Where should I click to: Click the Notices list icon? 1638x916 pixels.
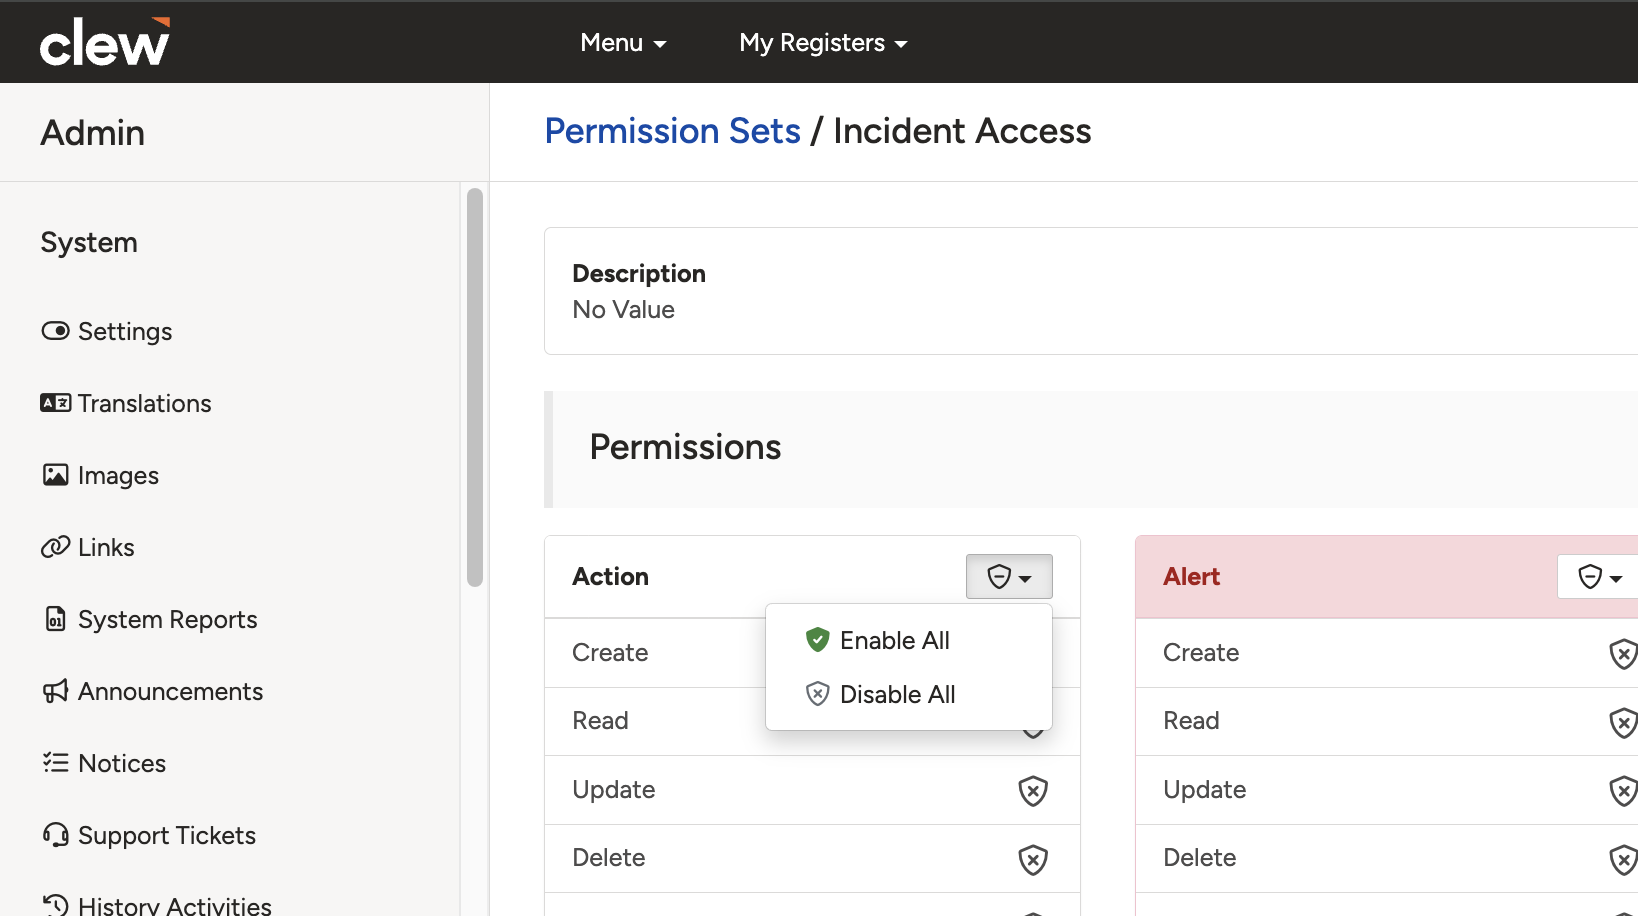click(x=55, y=763)
